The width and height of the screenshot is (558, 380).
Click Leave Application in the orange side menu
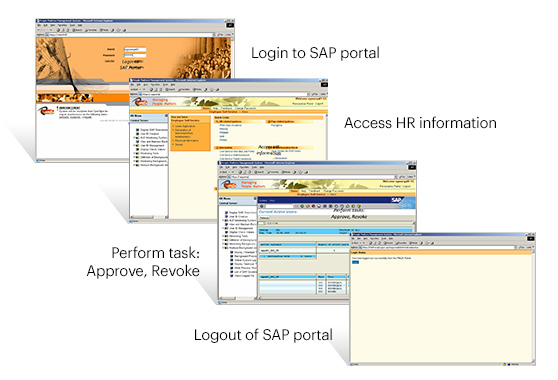185,126
